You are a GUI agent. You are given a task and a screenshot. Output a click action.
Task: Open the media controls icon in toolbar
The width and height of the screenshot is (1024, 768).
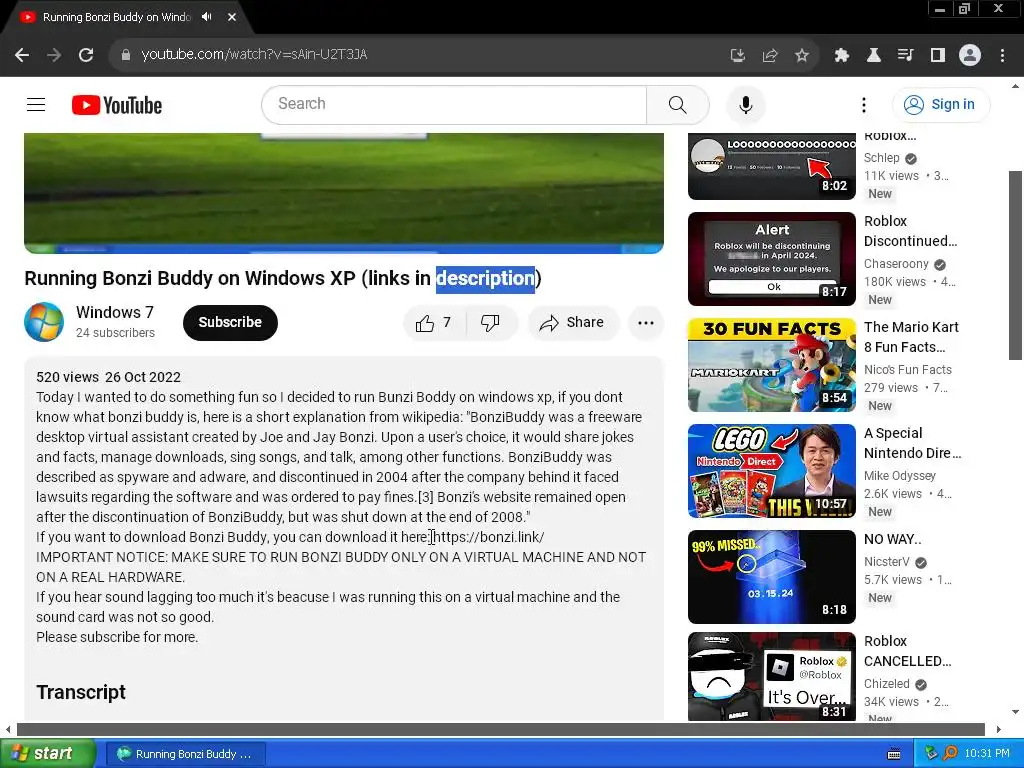(x=905, y=56)
